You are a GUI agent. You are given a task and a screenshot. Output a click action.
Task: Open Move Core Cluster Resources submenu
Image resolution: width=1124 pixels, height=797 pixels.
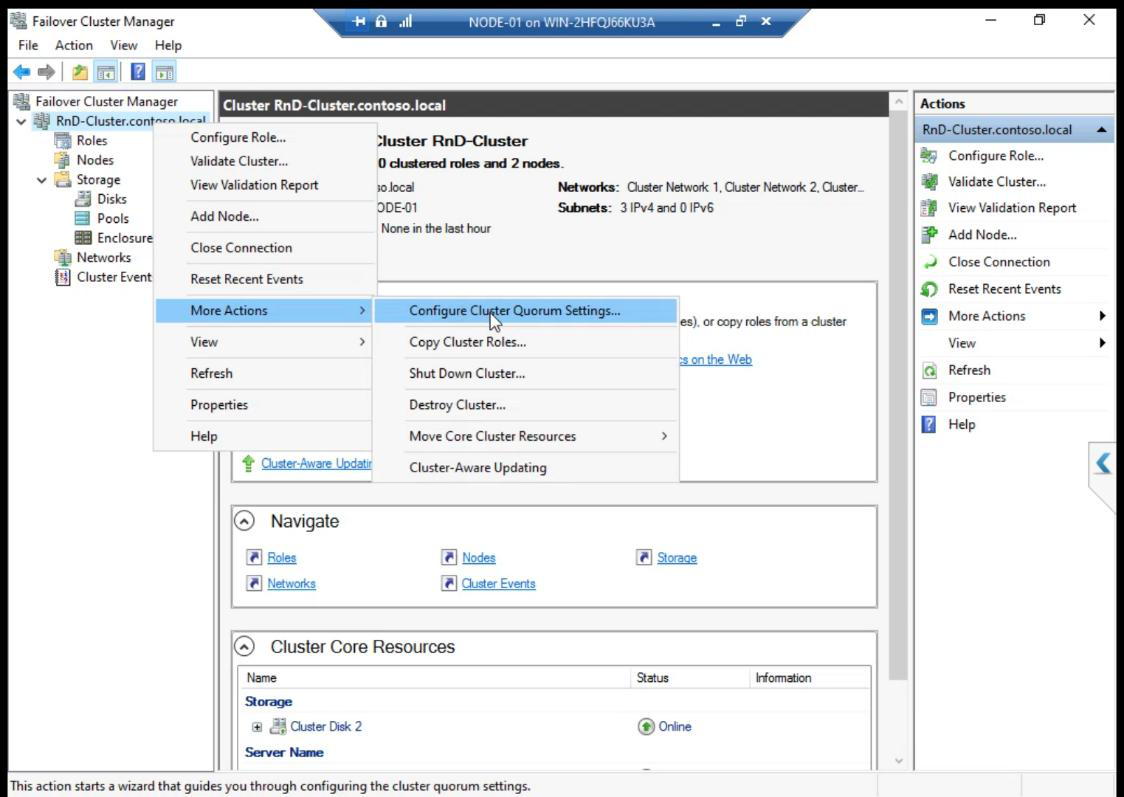click(526, 436)
